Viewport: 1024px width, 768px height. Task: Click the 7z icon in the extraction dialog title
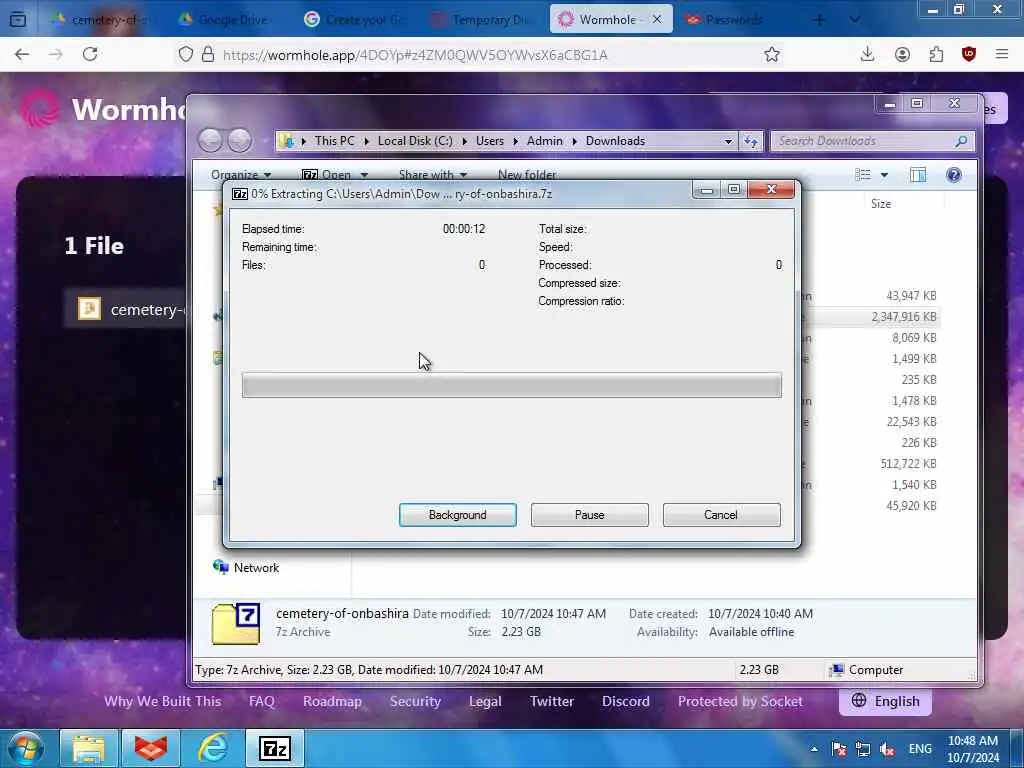[240, 194]
